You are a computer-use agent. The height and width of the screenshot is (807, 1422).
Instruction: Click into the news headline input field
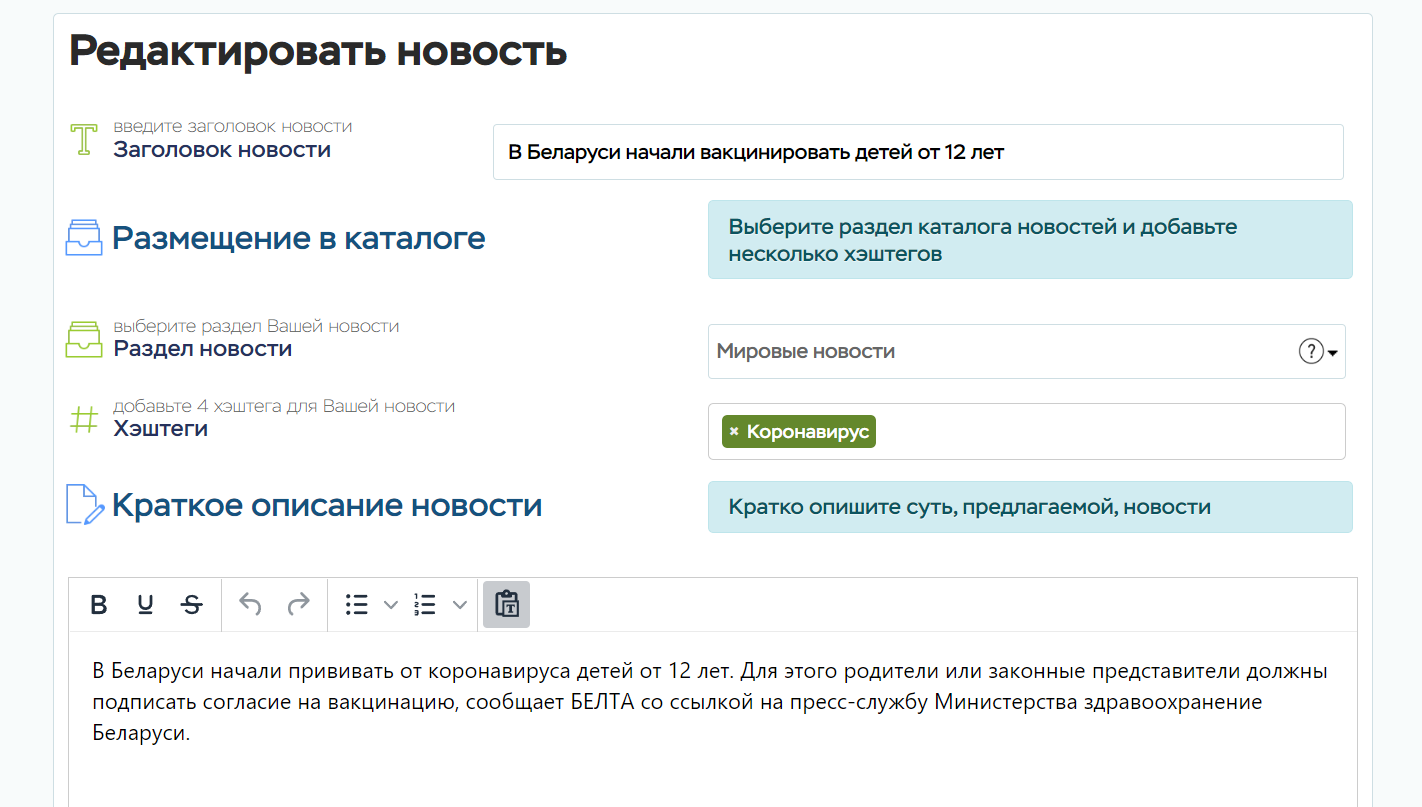point(917,152)
